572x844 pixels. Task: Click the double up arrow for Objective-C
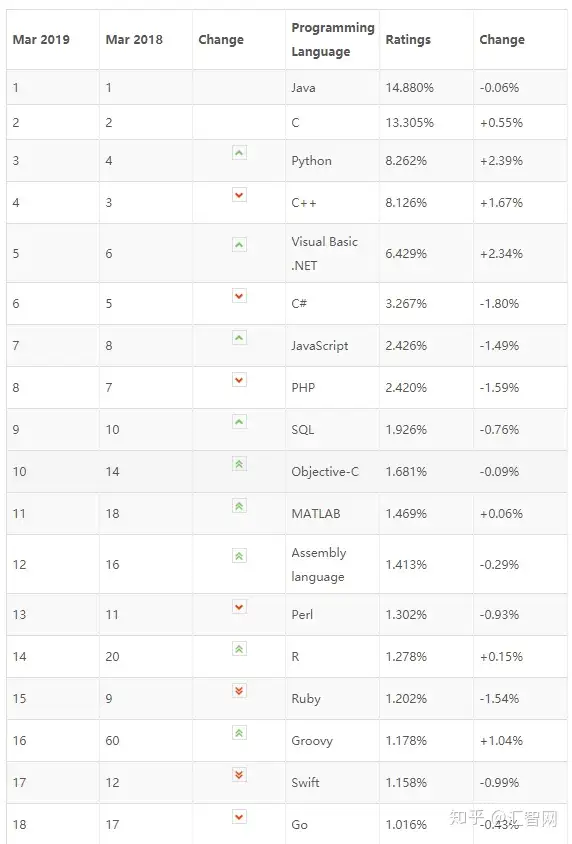(x=239, y=463)
